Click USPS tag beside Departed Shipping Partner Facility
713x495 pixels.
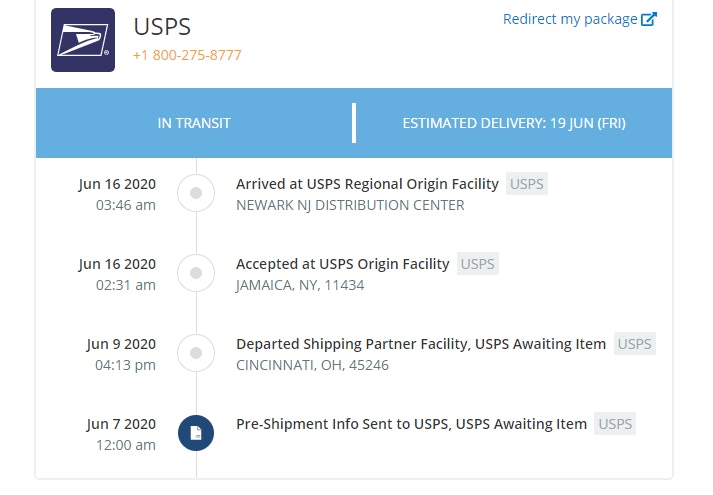pos(634,344)
